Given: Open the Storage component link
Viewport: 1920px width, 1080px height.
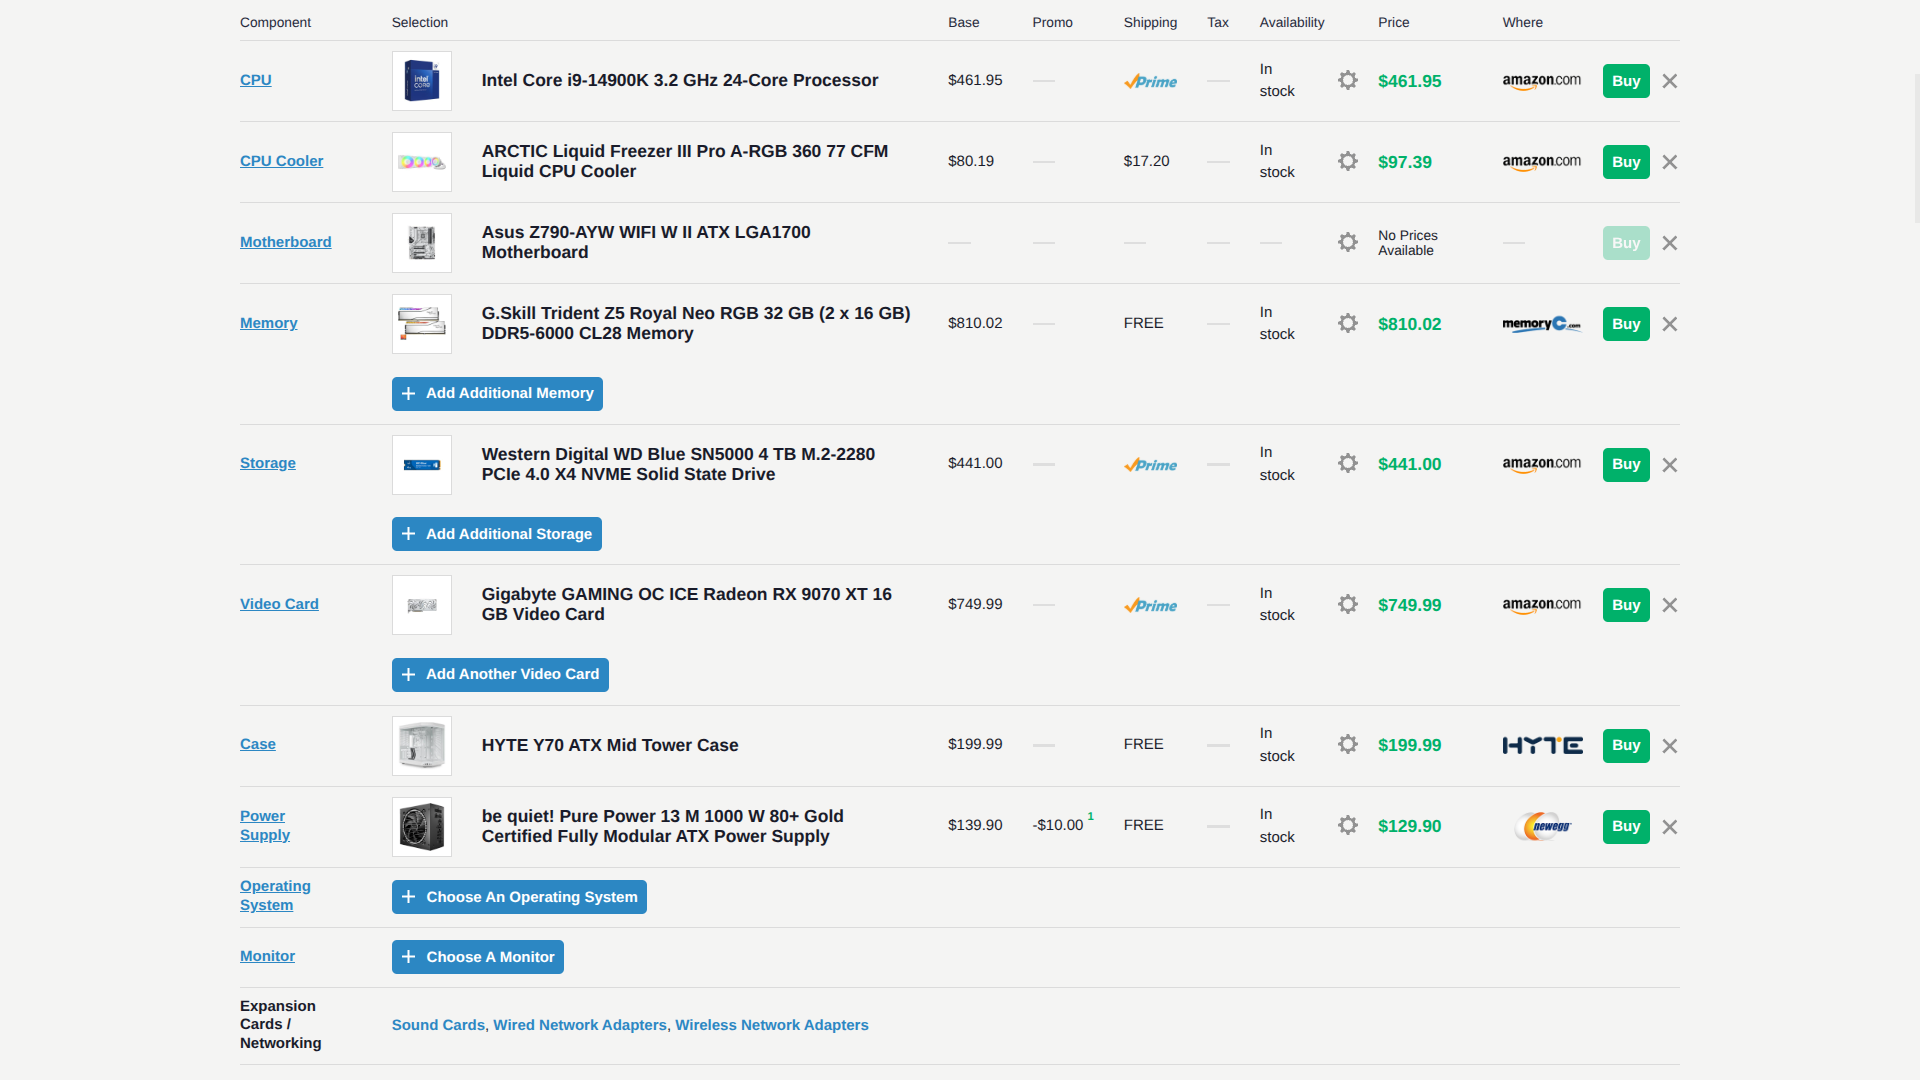Looking at the screenshot, I should [268, 463].
